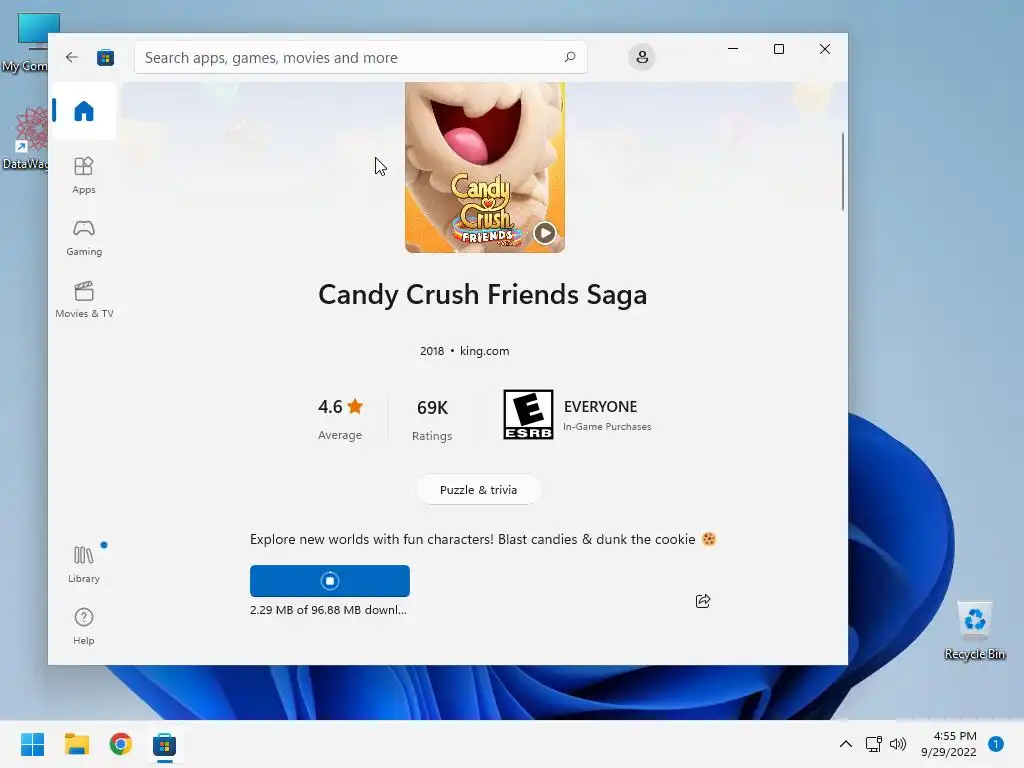Maximize the Microsoft Store window
The image size is (1024, 768).
(778, 49)
